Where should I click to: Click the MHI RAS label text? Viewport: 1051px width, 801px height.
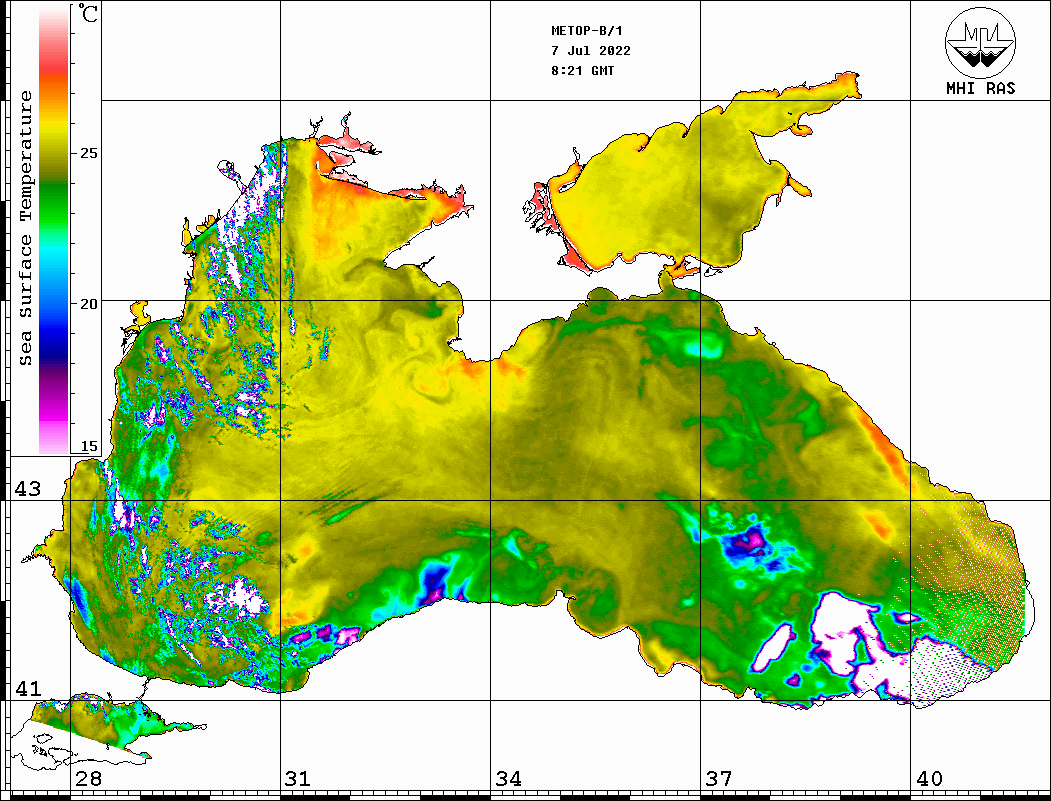pos(981,88)
